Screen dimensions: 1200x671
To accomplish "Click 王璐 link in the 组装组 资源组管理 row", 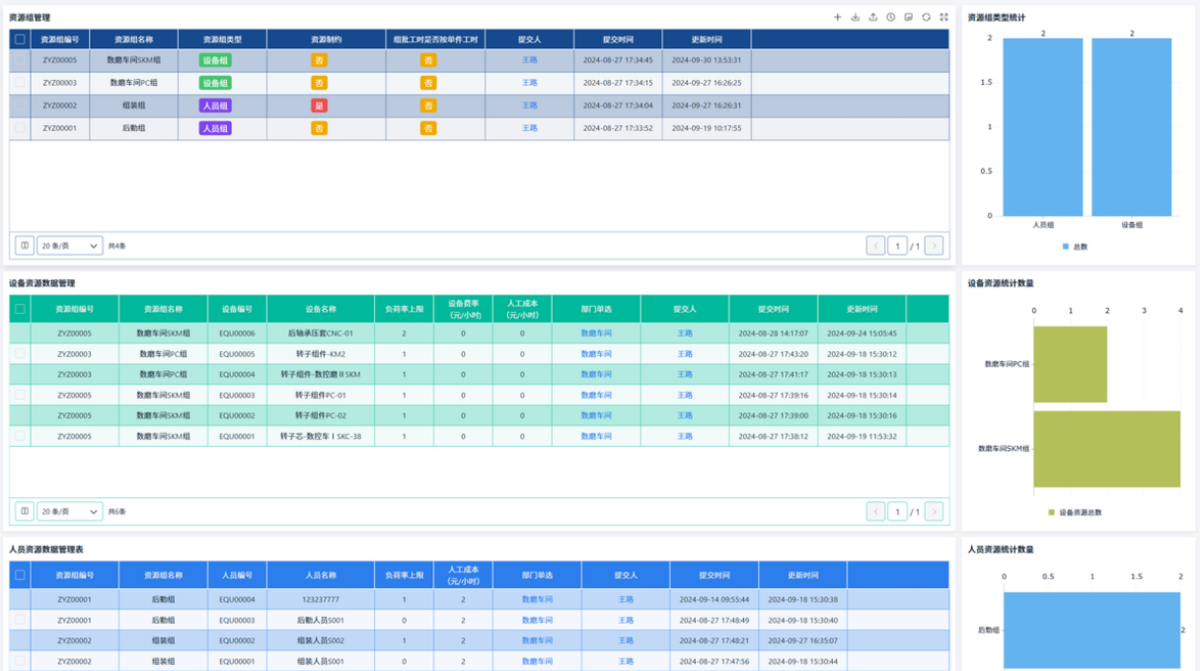I will [529, 105].
